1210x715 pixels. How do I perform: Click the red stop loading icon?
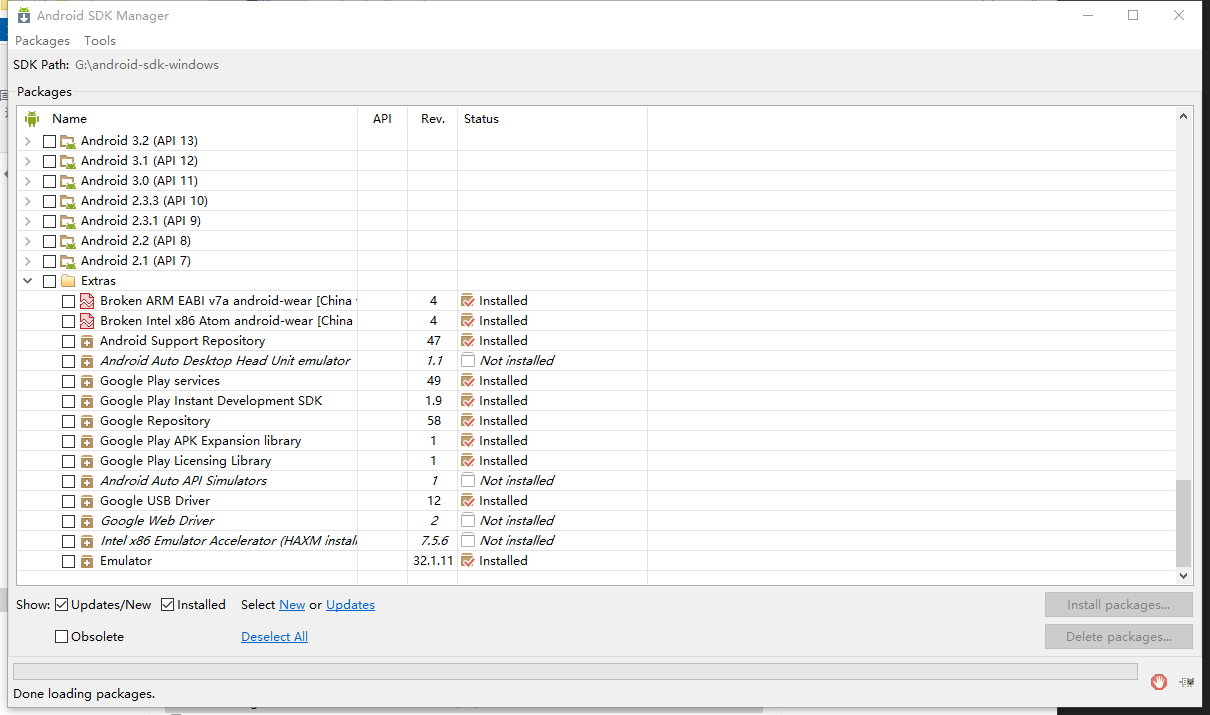[x=1159, y=682]
